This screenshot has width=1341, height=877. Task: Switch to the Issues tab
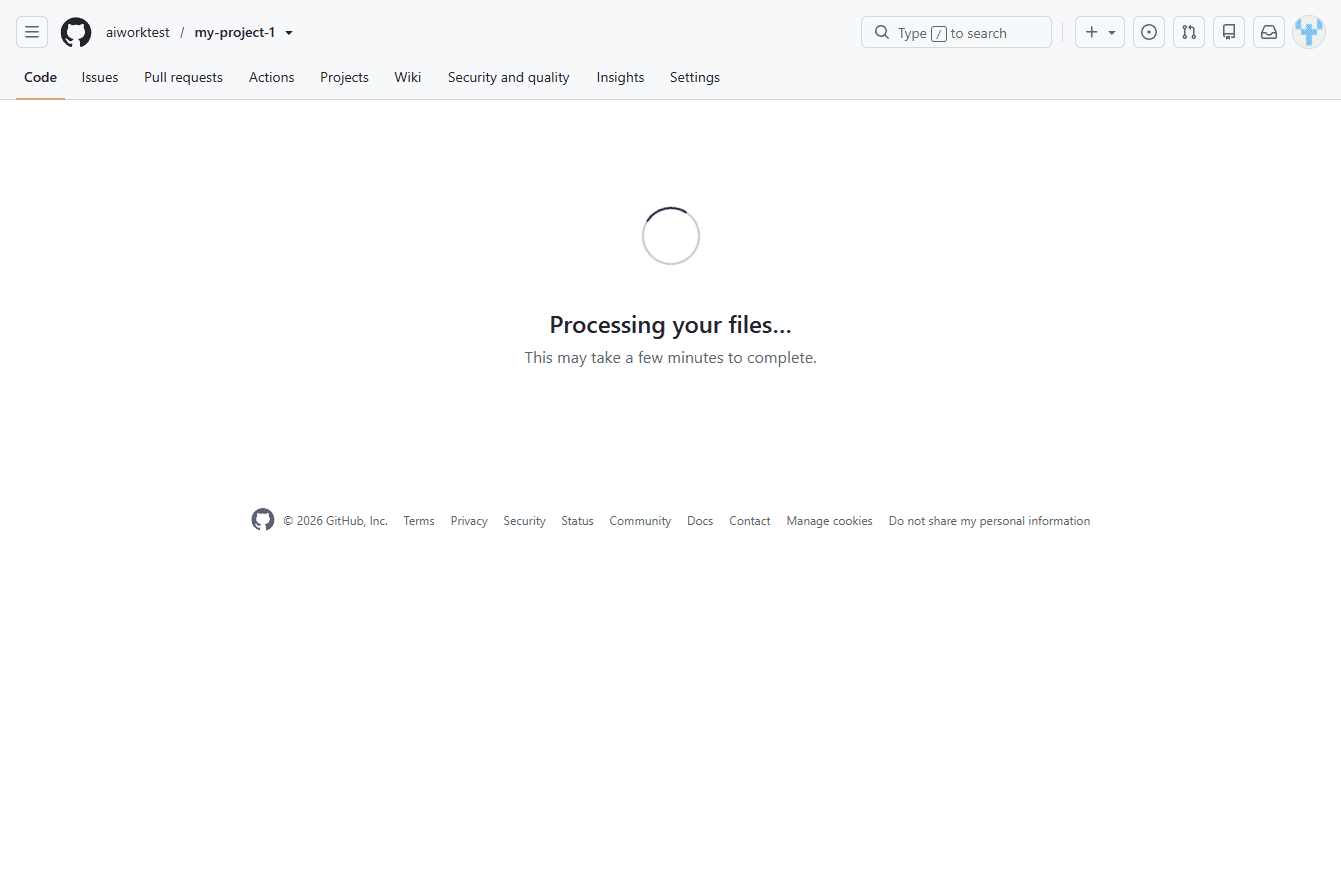[100, 77]
